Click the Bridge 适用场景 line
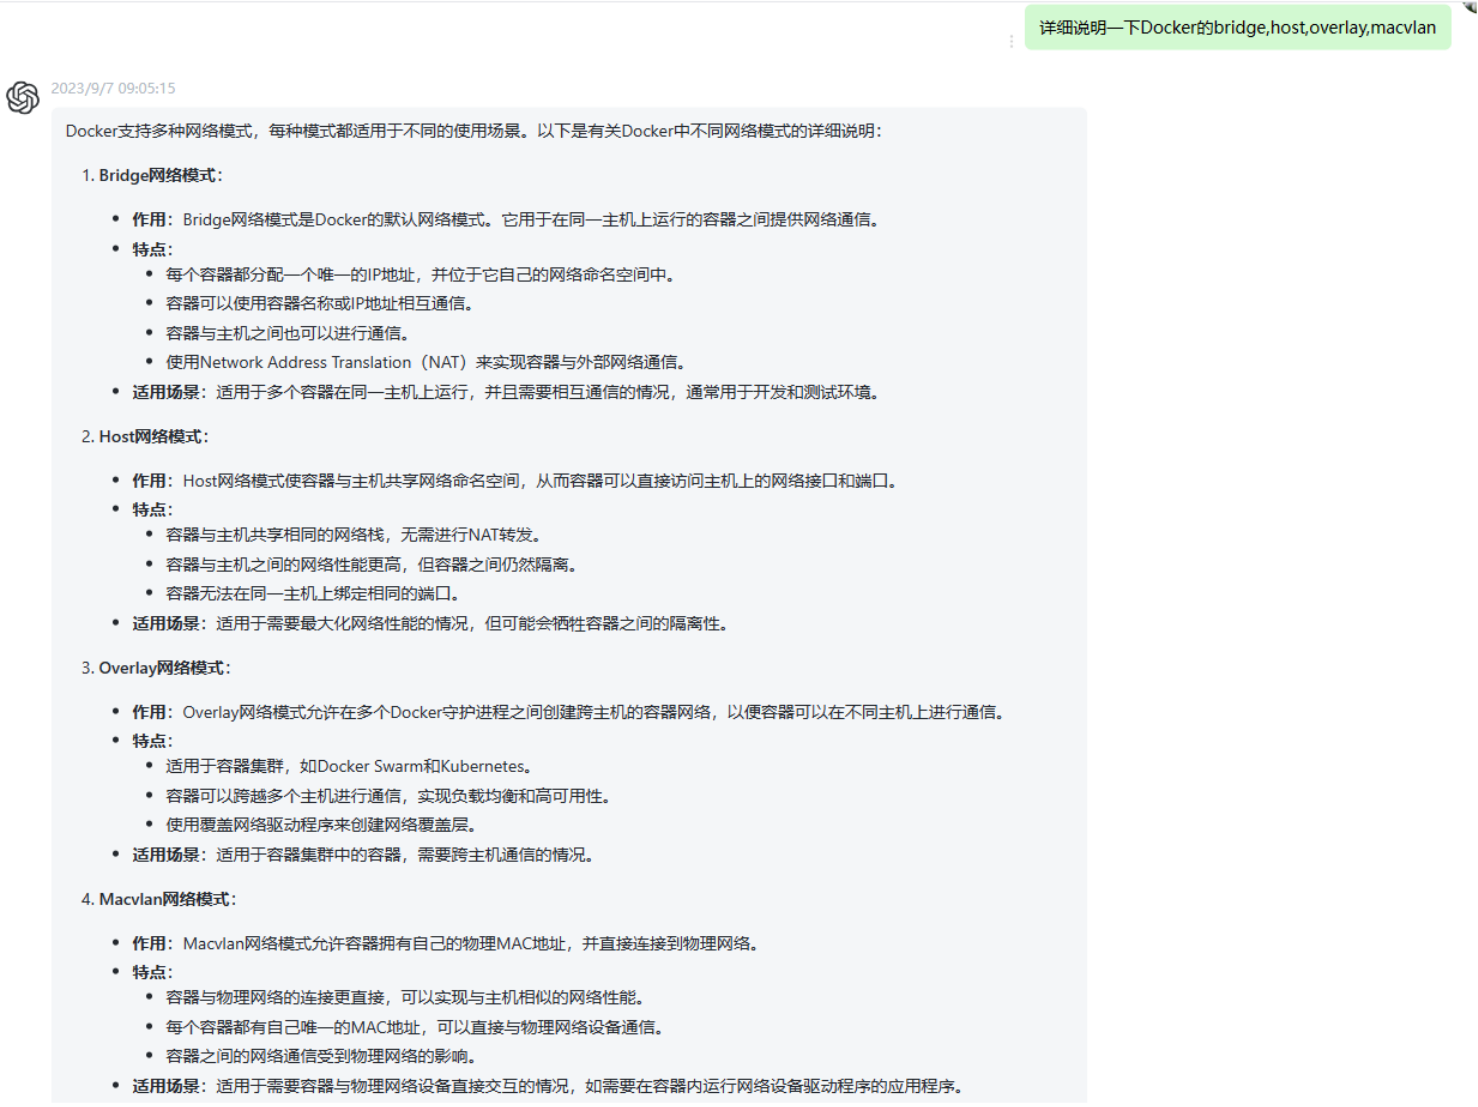The image size is (1478, 1107). (x=507, y=392)
